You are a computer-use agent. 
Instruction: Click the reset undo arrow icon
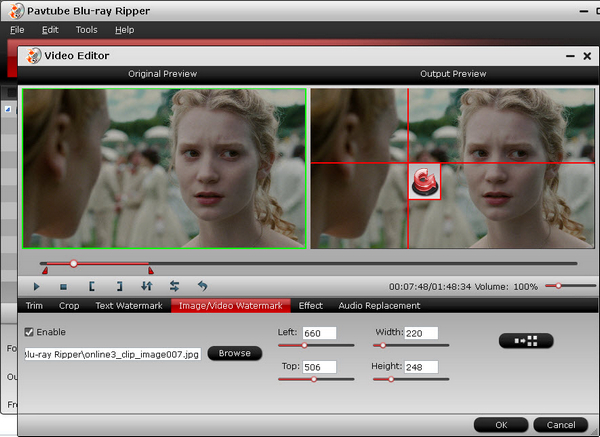[202, 286]
